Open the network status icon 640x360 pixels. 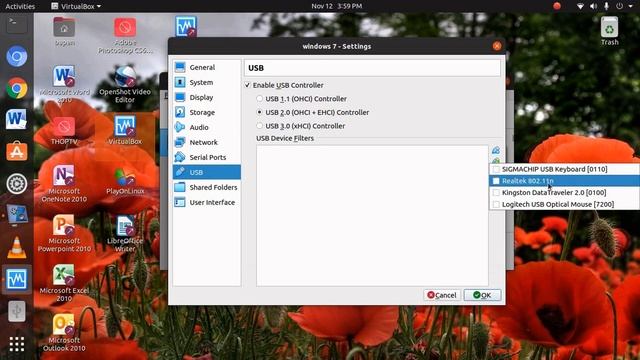point(580,6)
